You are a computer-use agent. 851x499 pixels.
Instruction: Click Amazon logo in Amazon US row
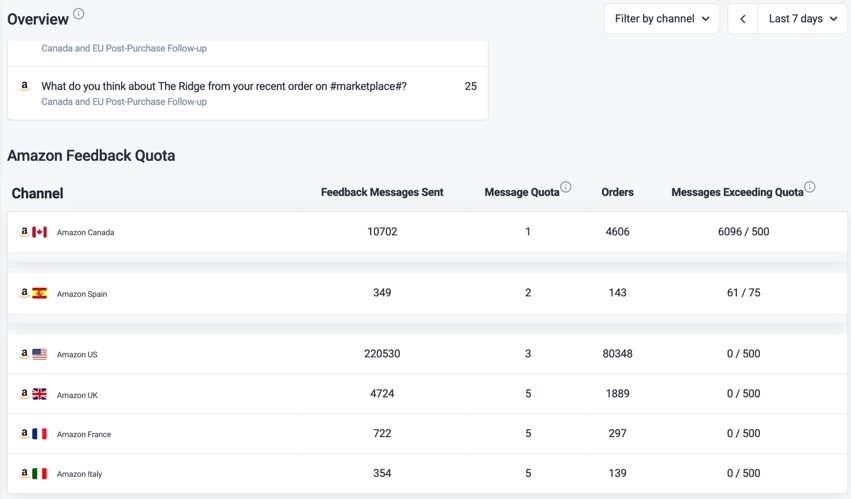[x=24, y=353]
